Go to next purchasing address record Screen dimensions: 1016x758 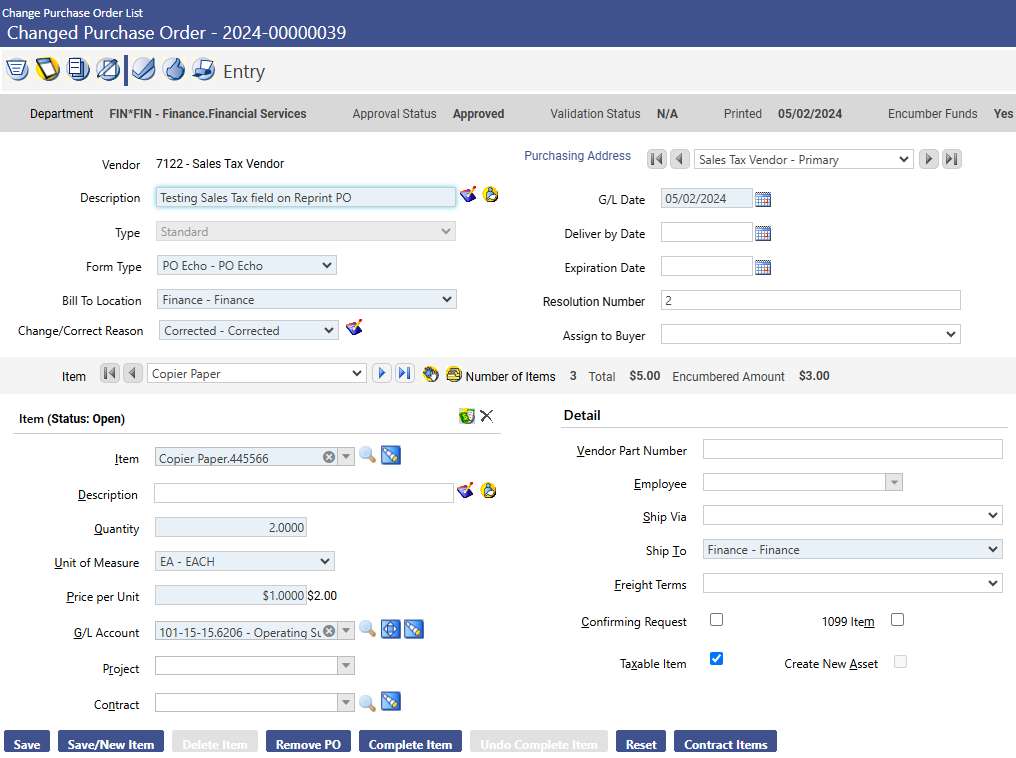tap(929, 159)
